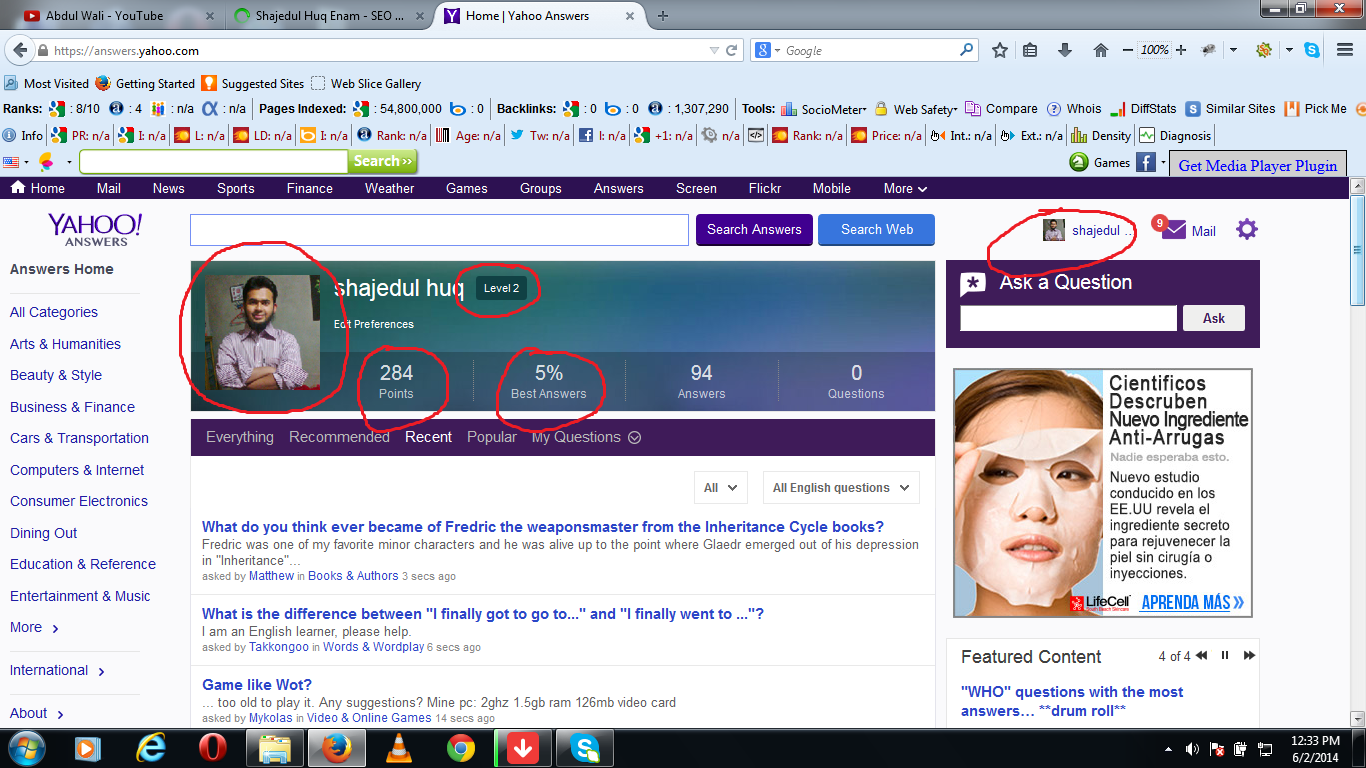The width and height of the screenshot is (1366, 768).
Task: Open the All English questions dropdown
Action: click(x=841, y=488)
